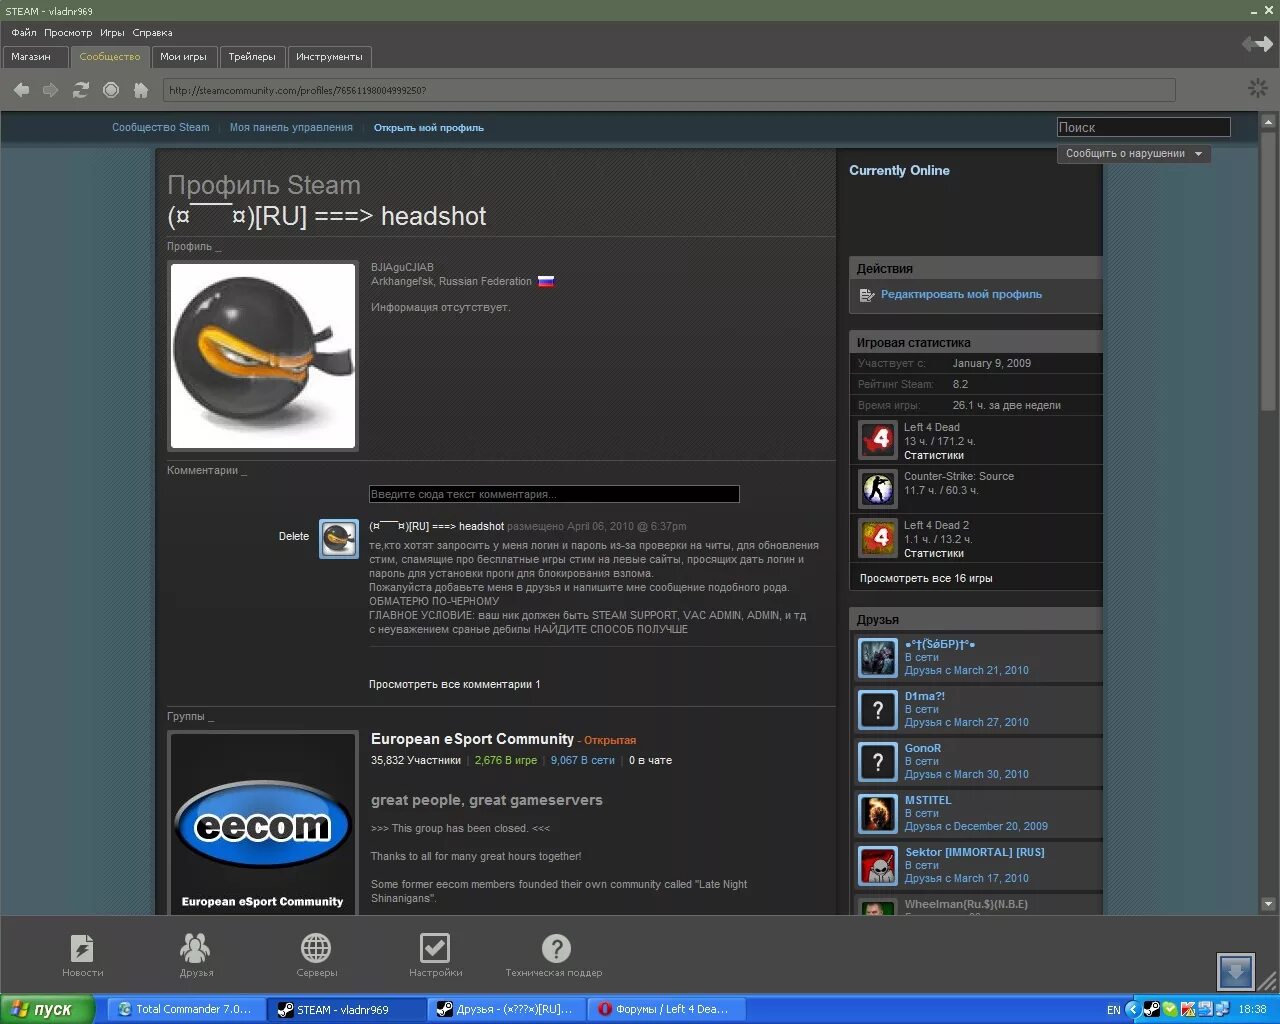This screenshot has width=1280, height=1024.
Task: Click Просмотреть все комментарии 1
Action: [x=455, y=685]
